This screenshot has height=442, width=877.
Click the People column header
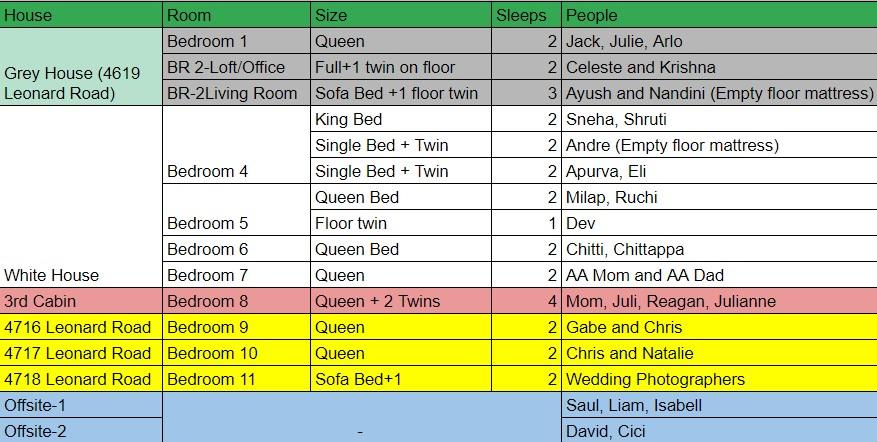(x=719, y=15)
